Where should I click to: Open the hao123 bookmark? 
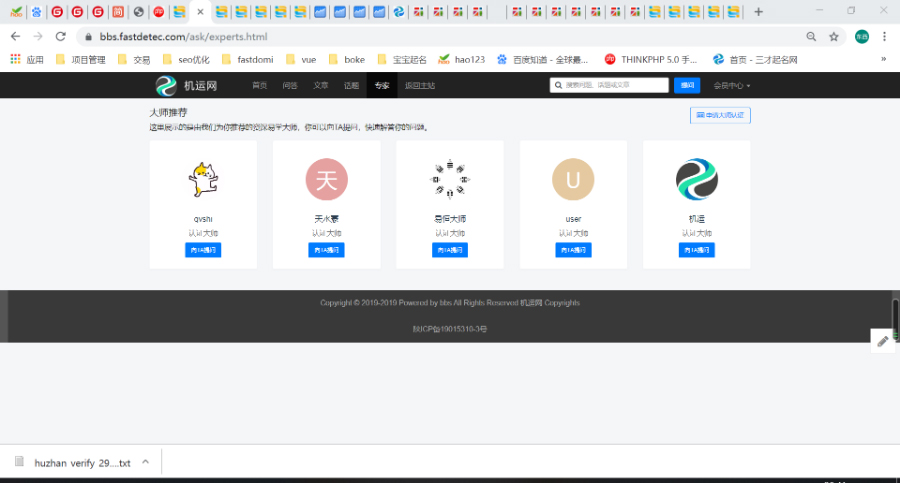coord(461,59)
